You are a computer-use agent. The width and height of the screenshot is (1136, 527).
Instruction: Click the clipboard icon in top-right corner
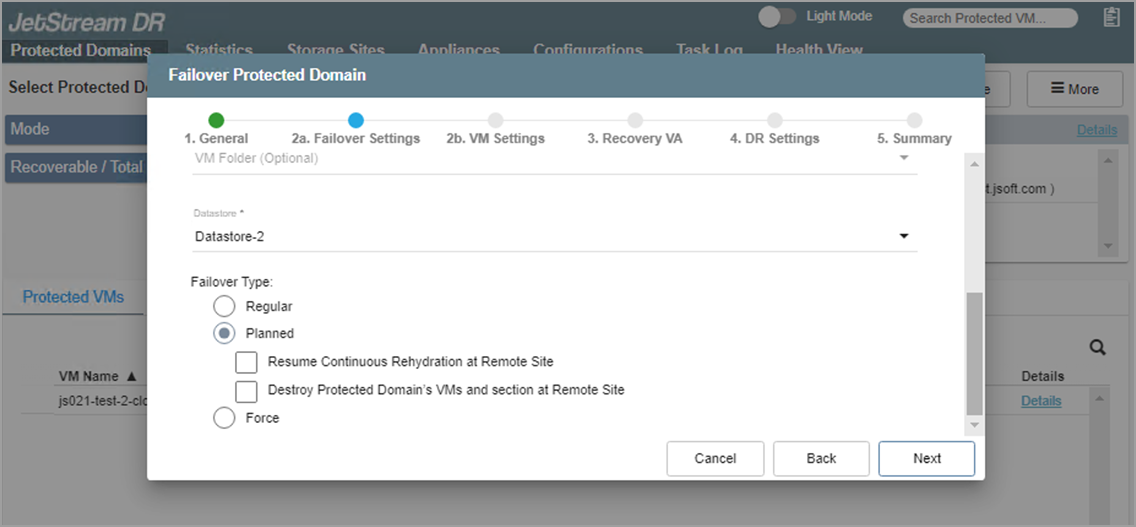point(1111,17)
